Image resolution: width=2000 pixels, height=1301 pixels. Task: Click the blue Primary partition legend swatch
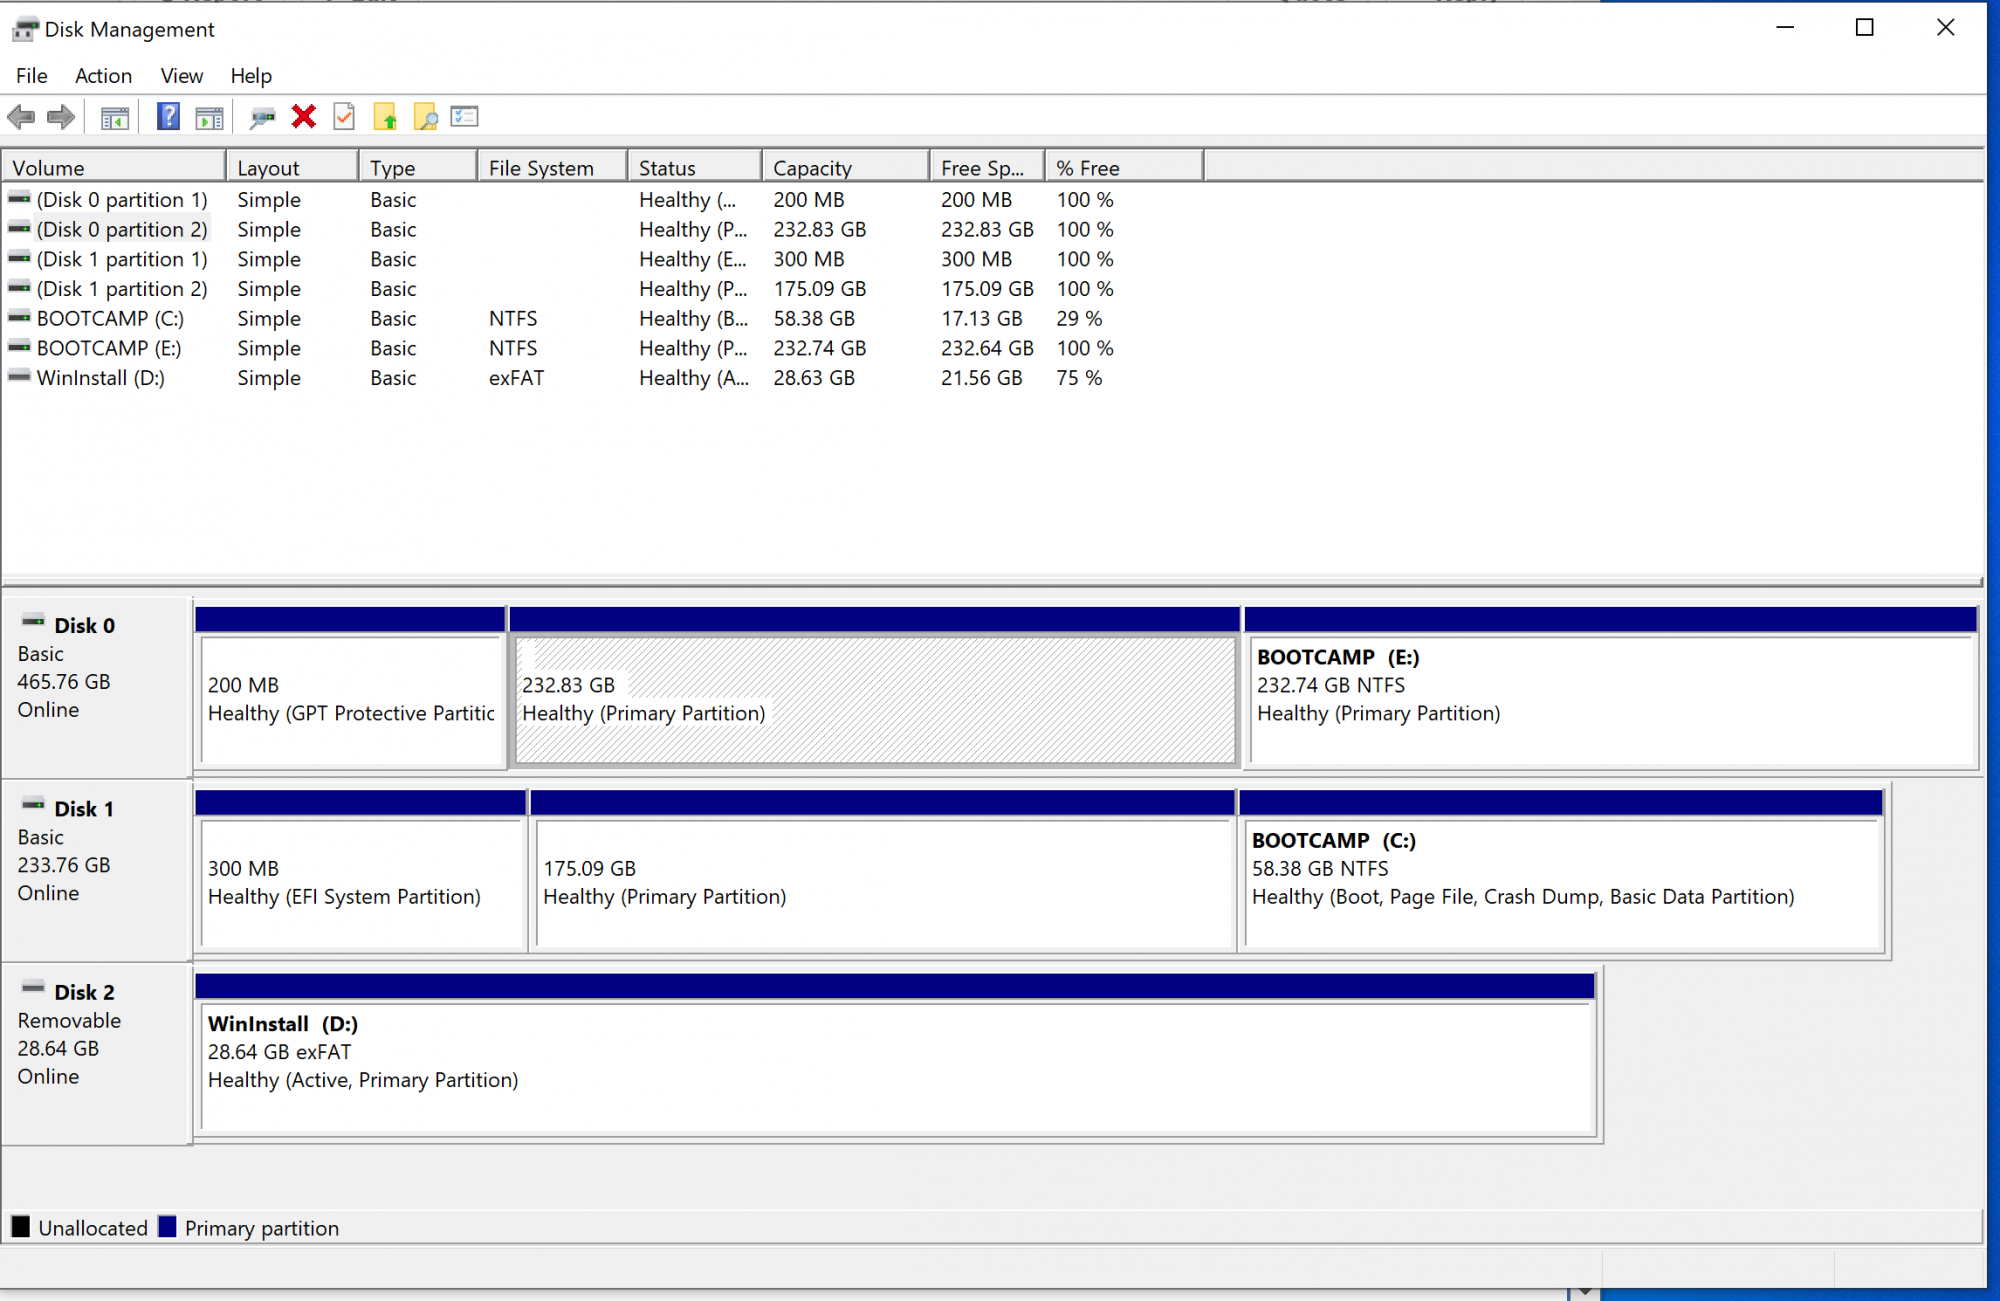167,1226
